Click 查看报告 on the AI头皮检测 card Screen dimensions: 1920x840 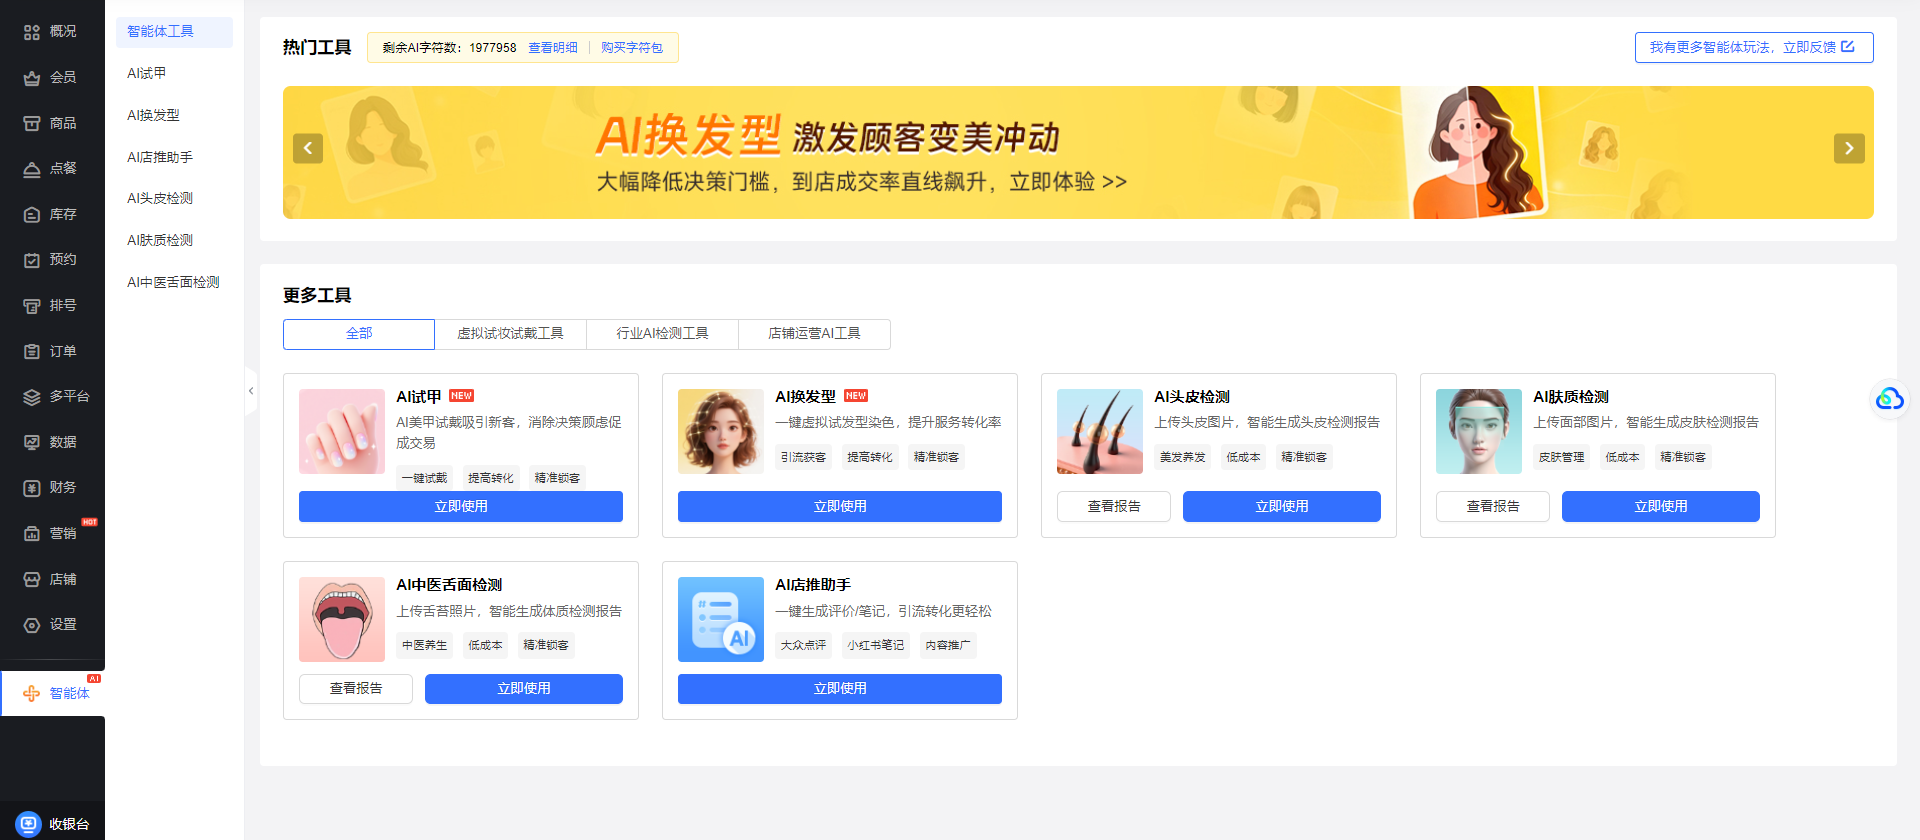[1114, 507]
